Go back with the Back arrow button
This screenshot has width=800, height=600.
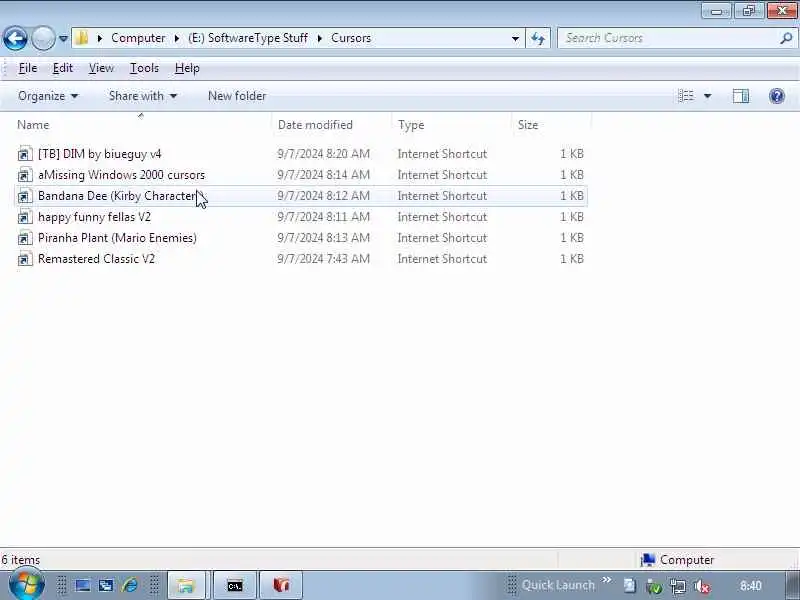tap(15, 38)
